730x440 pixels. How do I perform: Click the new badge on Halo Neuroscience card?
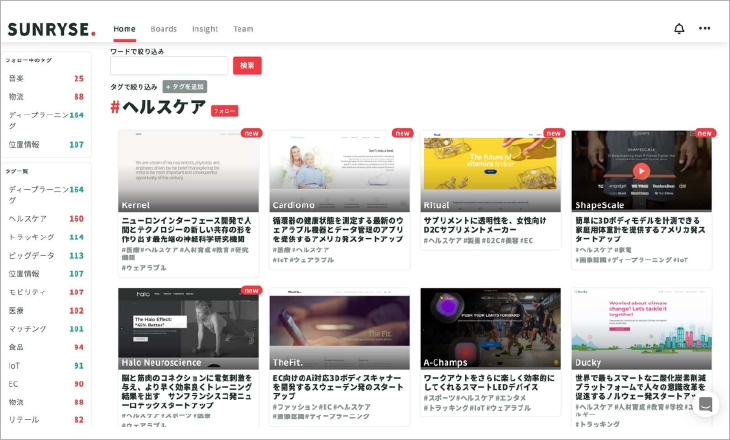[251, 291]
